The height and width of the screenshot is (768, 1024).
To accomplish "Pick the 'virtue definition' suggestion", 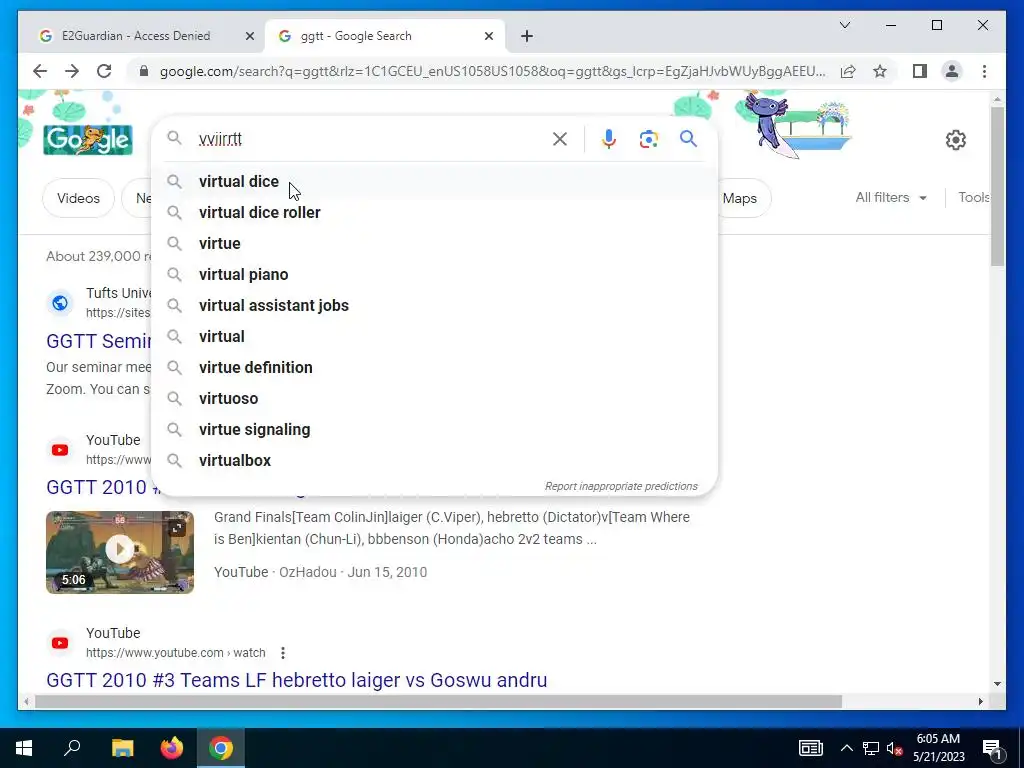I will (x=434, y=368).
